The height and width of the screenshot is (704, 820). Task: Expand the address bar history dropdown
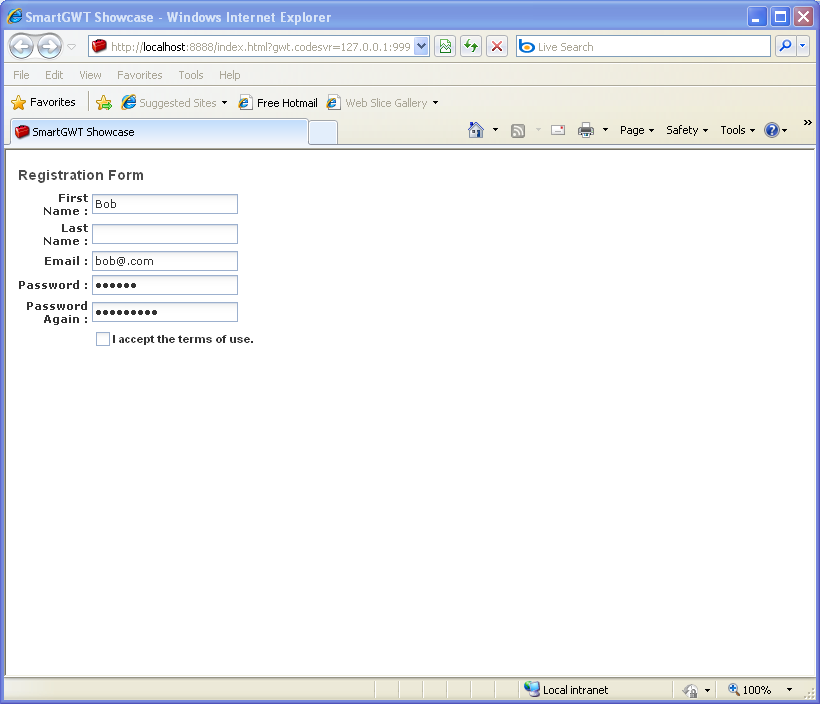(422, 47)
